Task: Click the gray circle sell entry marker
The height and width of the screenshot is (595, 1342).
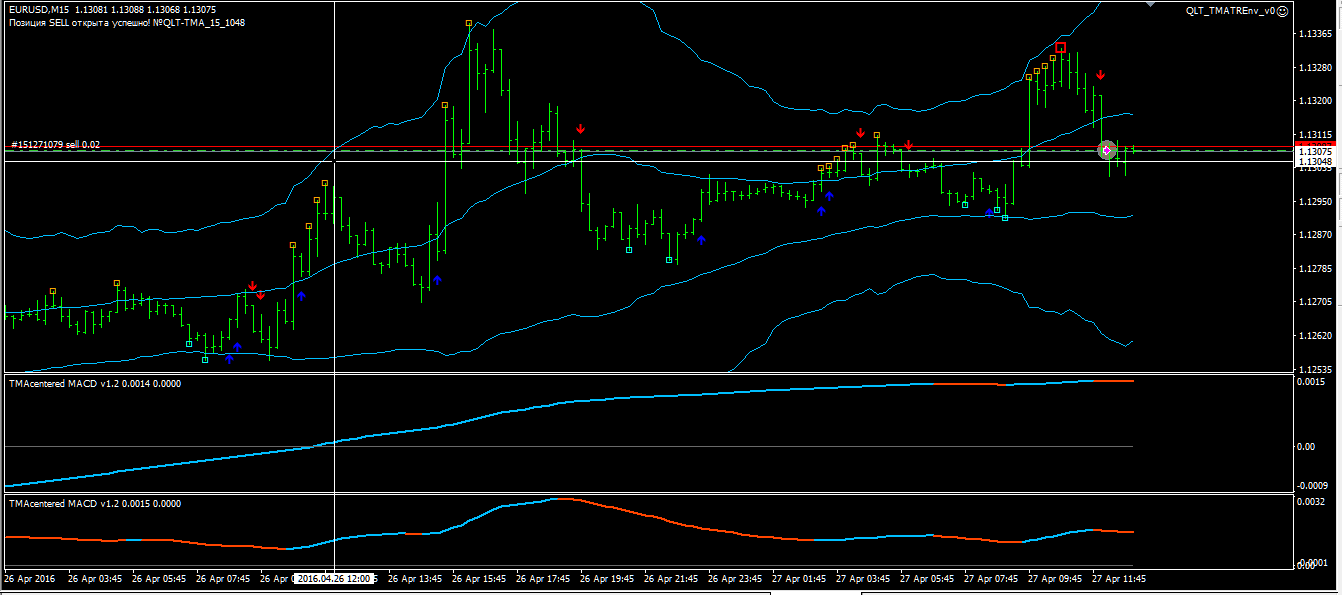Action: 1106,150
